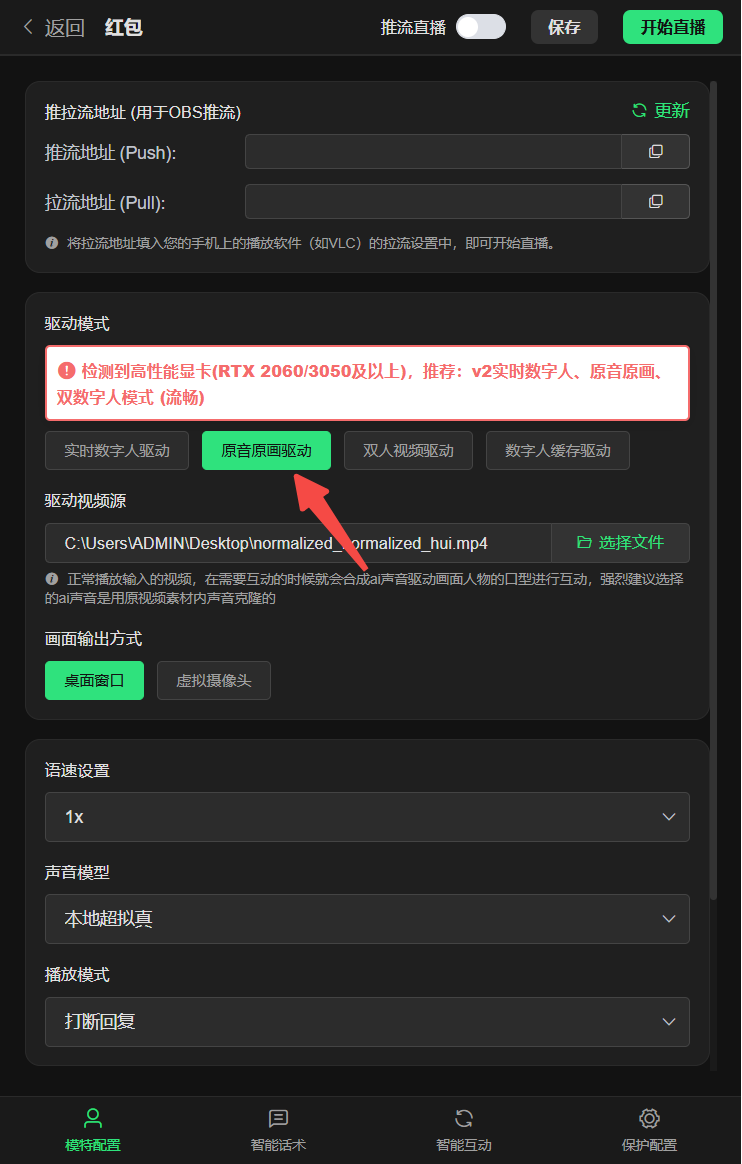Open the 播放模式 打断回复 dropdown

tap(367, 1021)
